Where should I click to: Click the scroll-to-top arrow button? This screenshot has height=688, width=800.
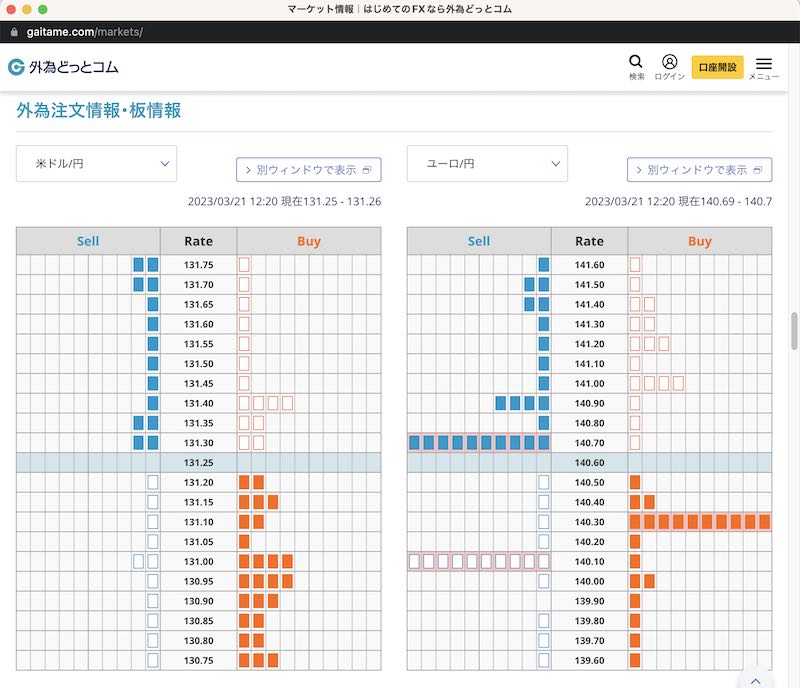click(x=756, y=681)
